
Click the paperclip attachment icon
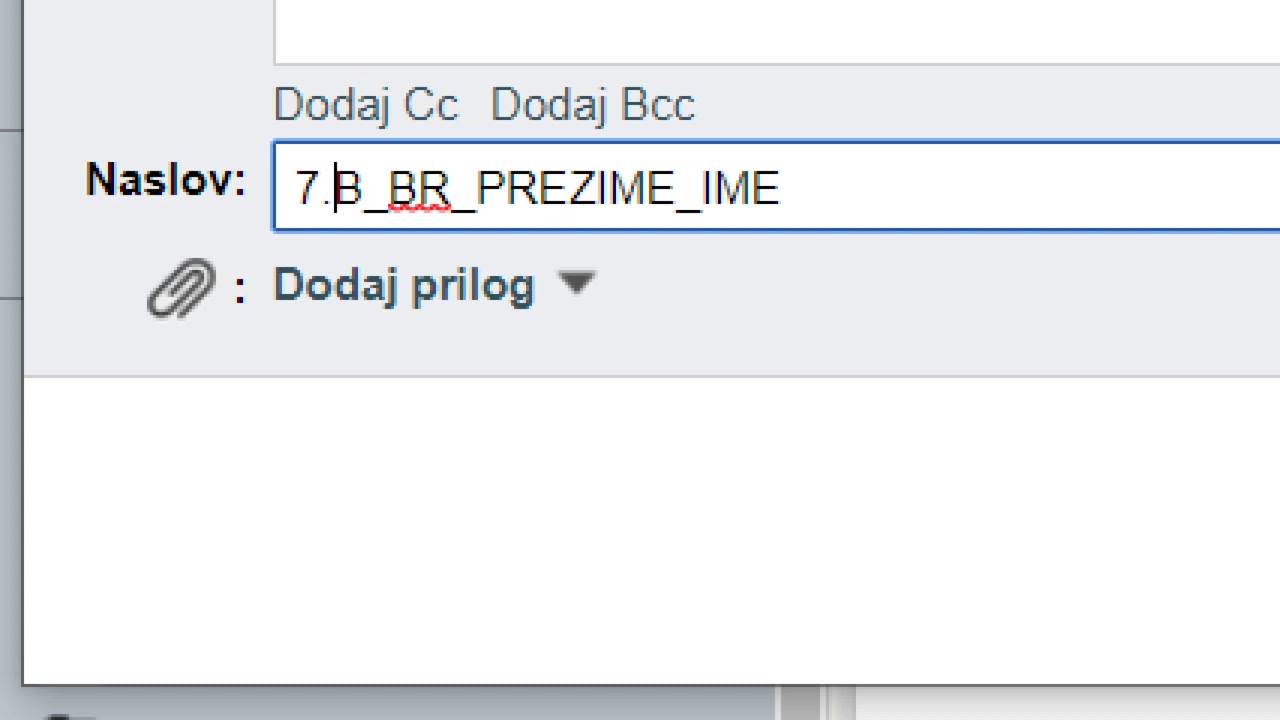tap(181, 288)
